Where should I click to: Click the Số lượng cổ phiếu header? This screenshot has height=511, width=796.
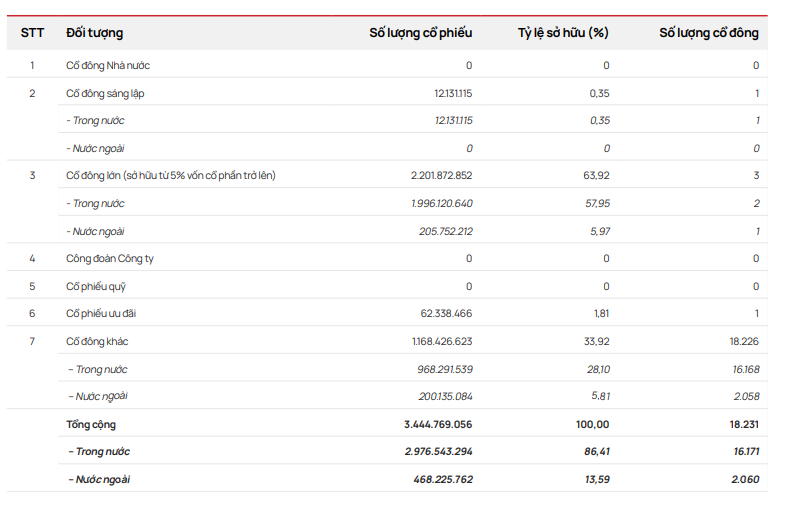(x=420, y=33)
